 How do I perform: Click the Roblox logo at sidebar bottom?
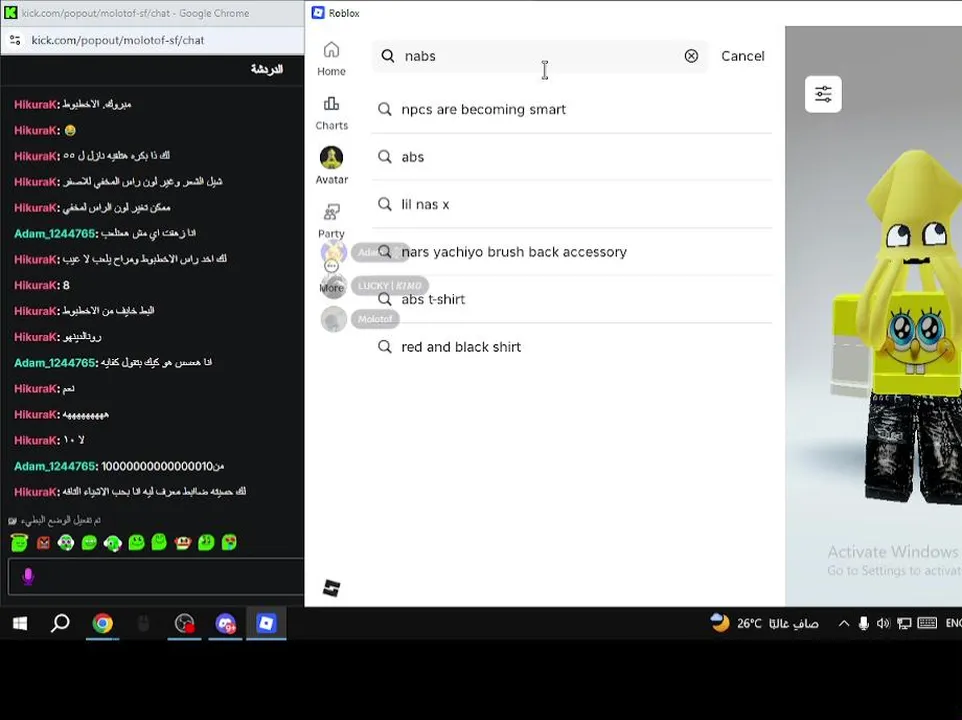[x=331, y=588]
